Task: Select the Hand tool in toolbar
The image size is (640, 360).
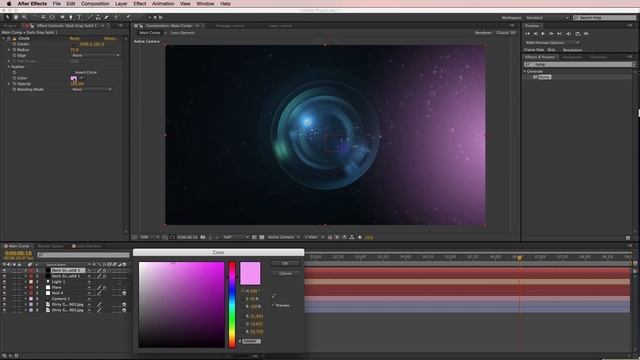Action: (16, 17)
